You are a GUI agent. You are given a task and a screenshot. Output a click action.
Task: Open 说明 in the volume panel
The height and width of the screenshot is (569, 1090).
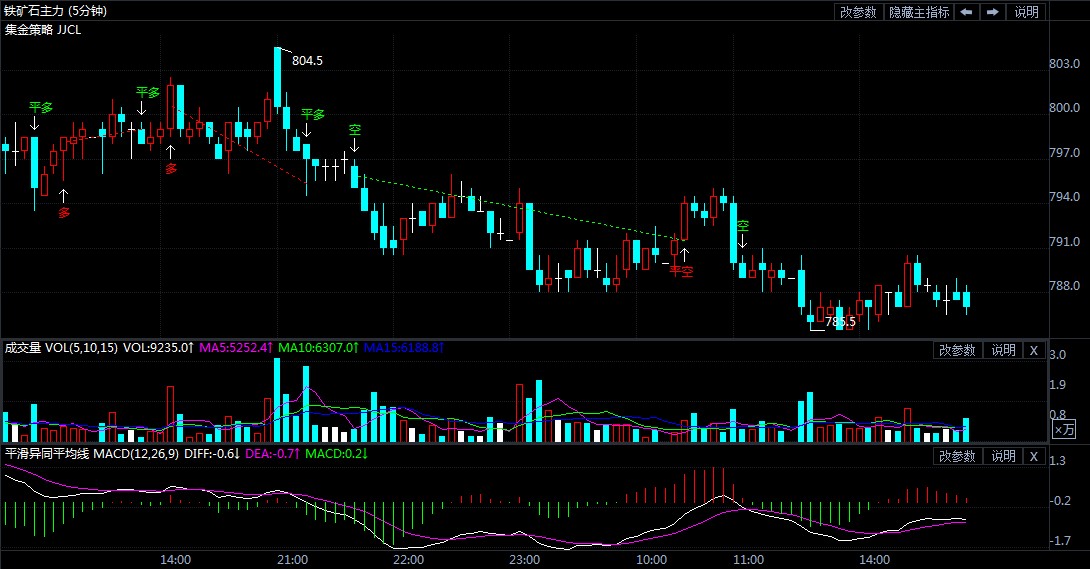[x=1003, y=350]
